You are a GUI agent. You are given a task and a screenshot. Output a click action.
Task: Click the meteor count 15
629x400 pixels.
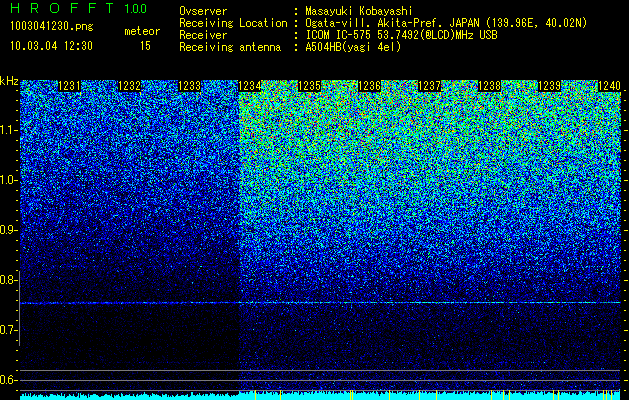pyautogui.click(x=145, y=46)
